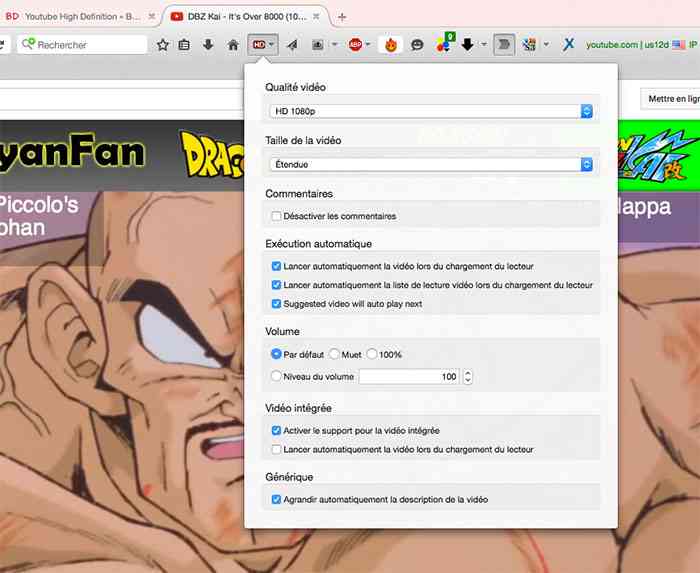700x573 pixels.
Task: Open the bookmarks list icon
Action: [184, 45]
